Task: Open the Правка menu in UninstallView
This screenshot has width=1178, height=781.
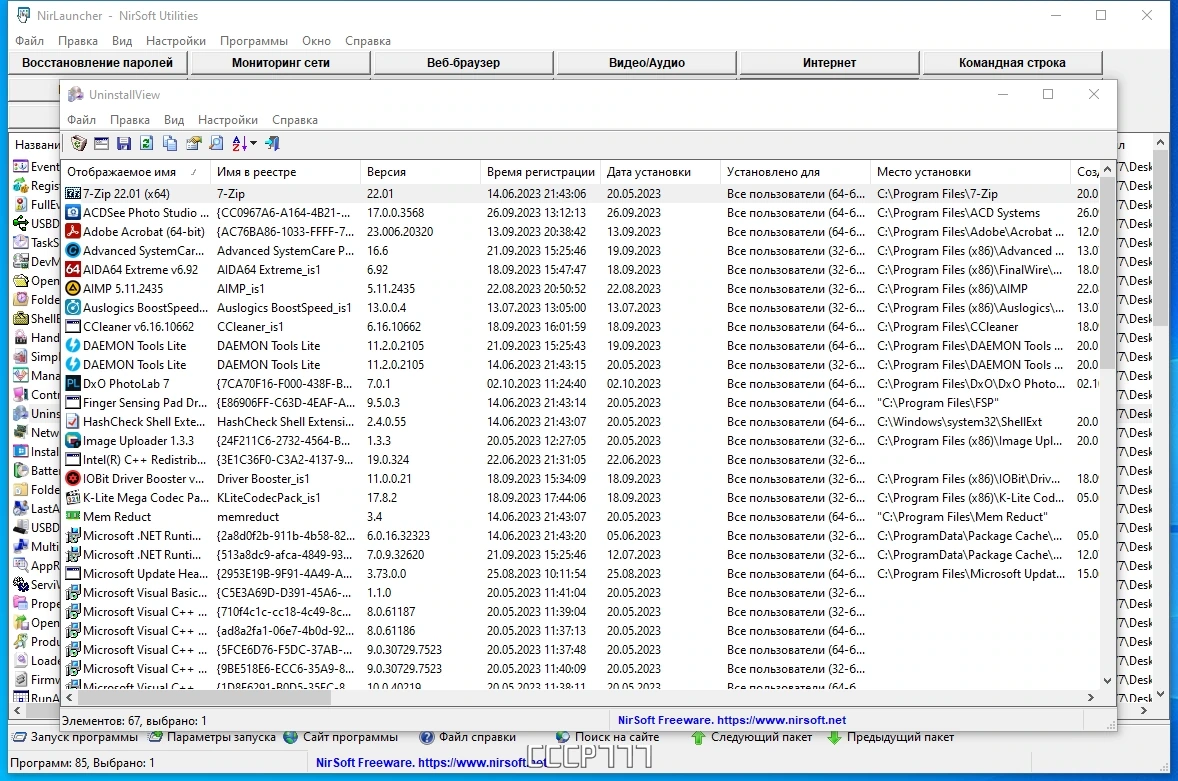Action: coord(129,119)
